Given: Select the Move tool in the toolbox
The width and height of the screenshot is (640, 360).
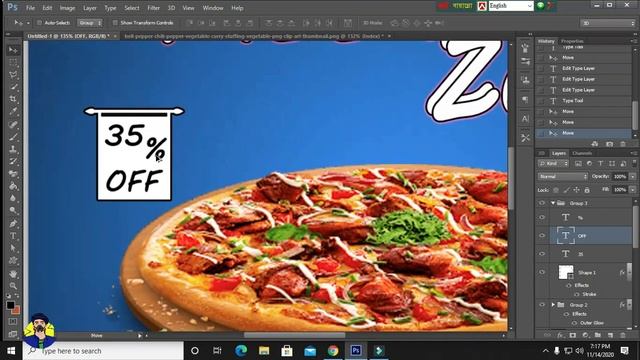Looking at the screenshot, I should 13,50.
